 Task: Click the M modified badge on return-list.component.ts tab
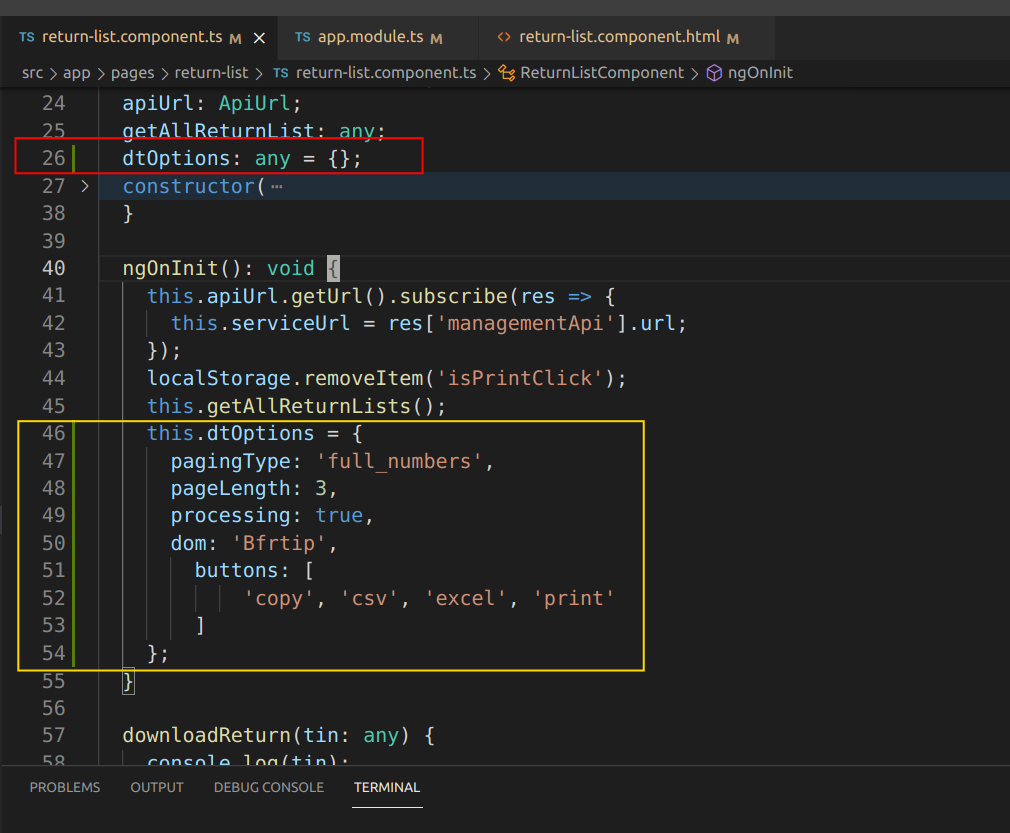233,36
